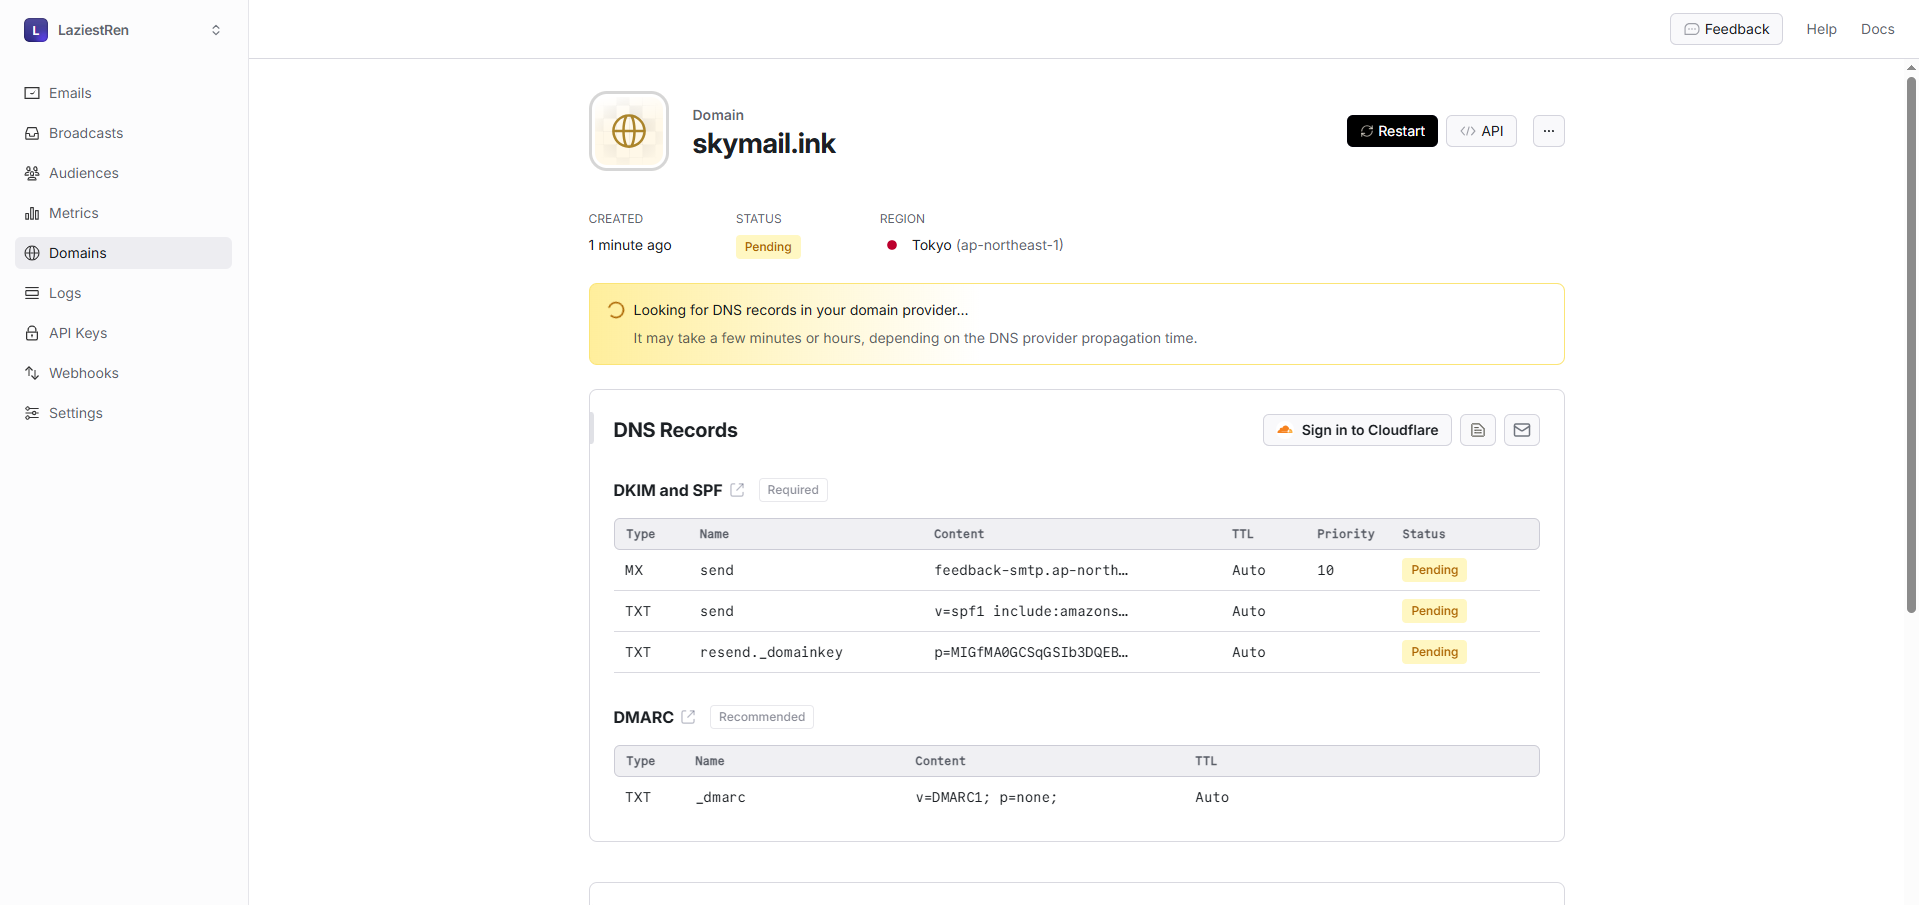
Task: Navigate to the Audiences page
Action: pyautogui.click(x=83, y=173)
